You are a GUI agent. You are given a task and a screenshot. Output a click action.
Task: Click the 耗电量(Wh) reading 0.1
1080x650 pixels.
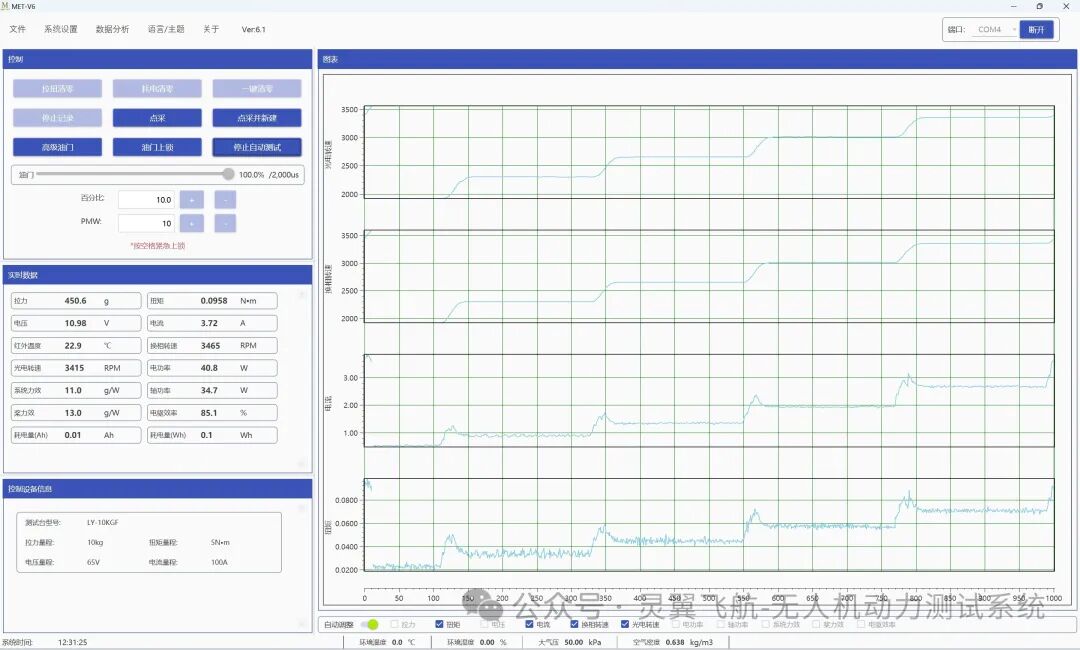point(206,435)
